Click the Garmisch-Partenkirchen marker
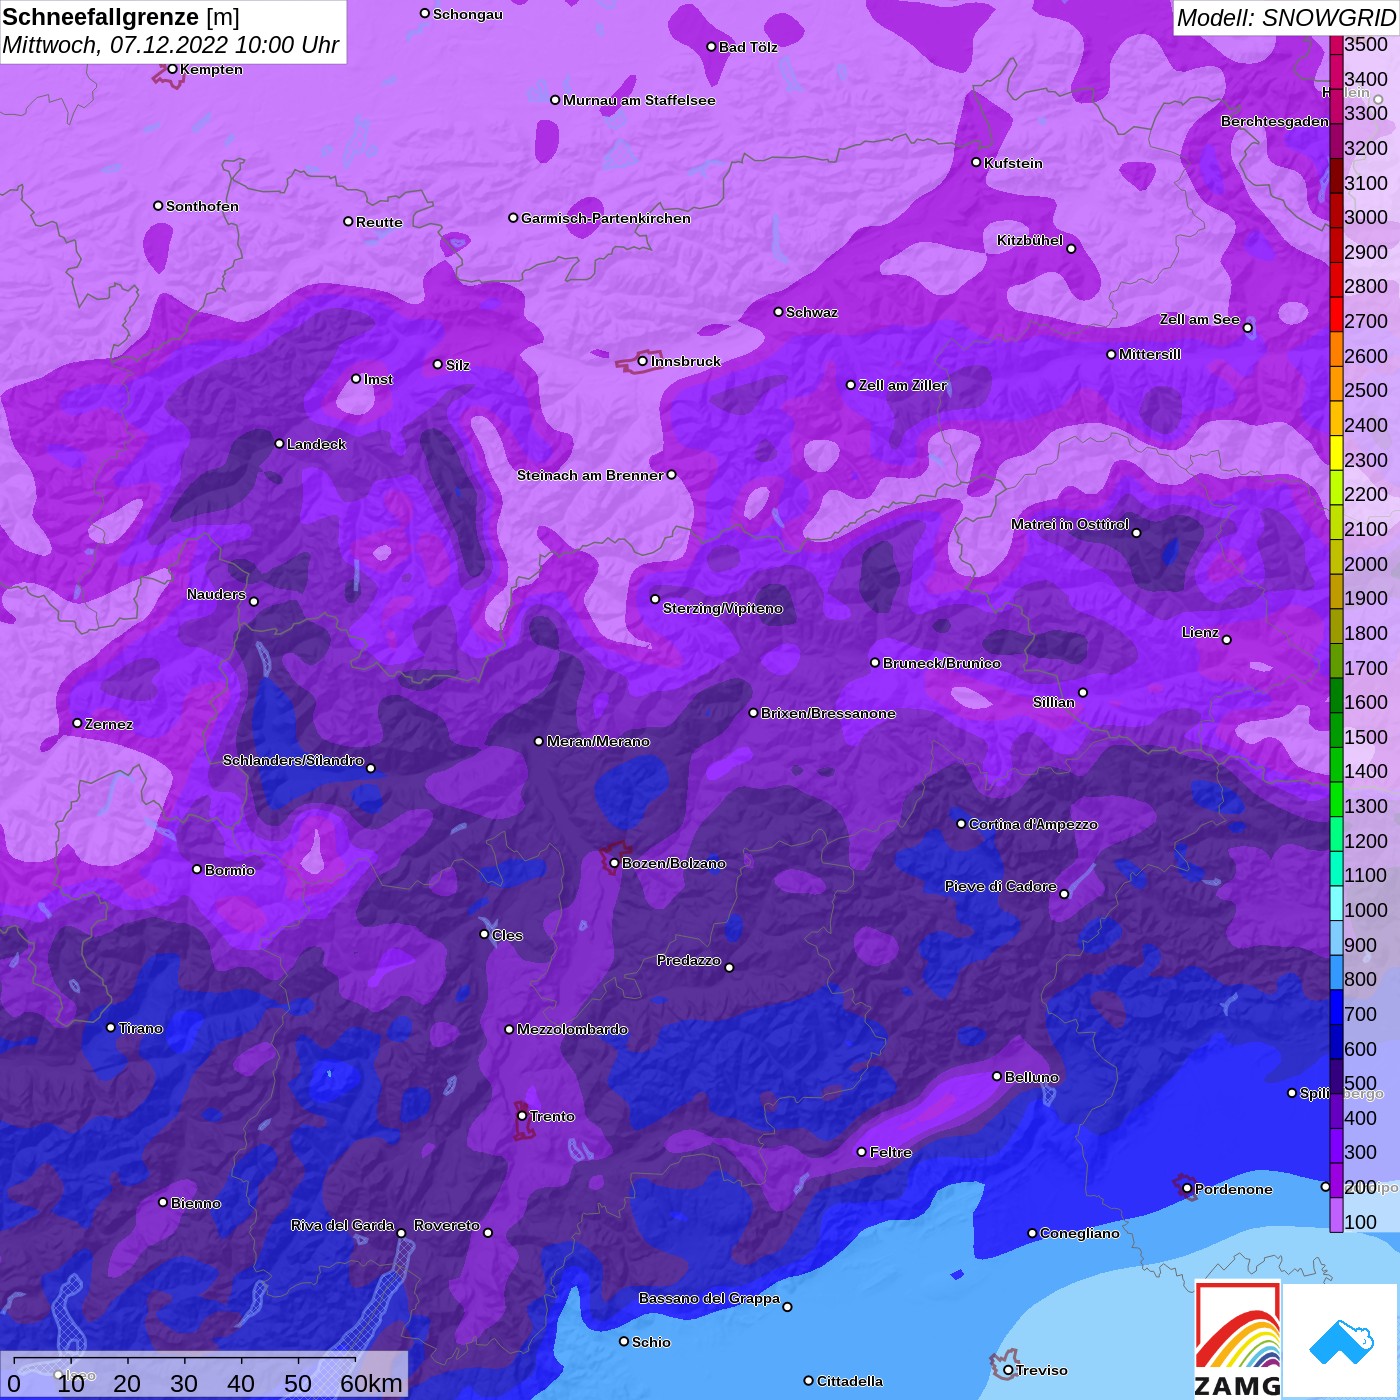This screenshot has height=1400, width=1400. (x=513, y=218)
